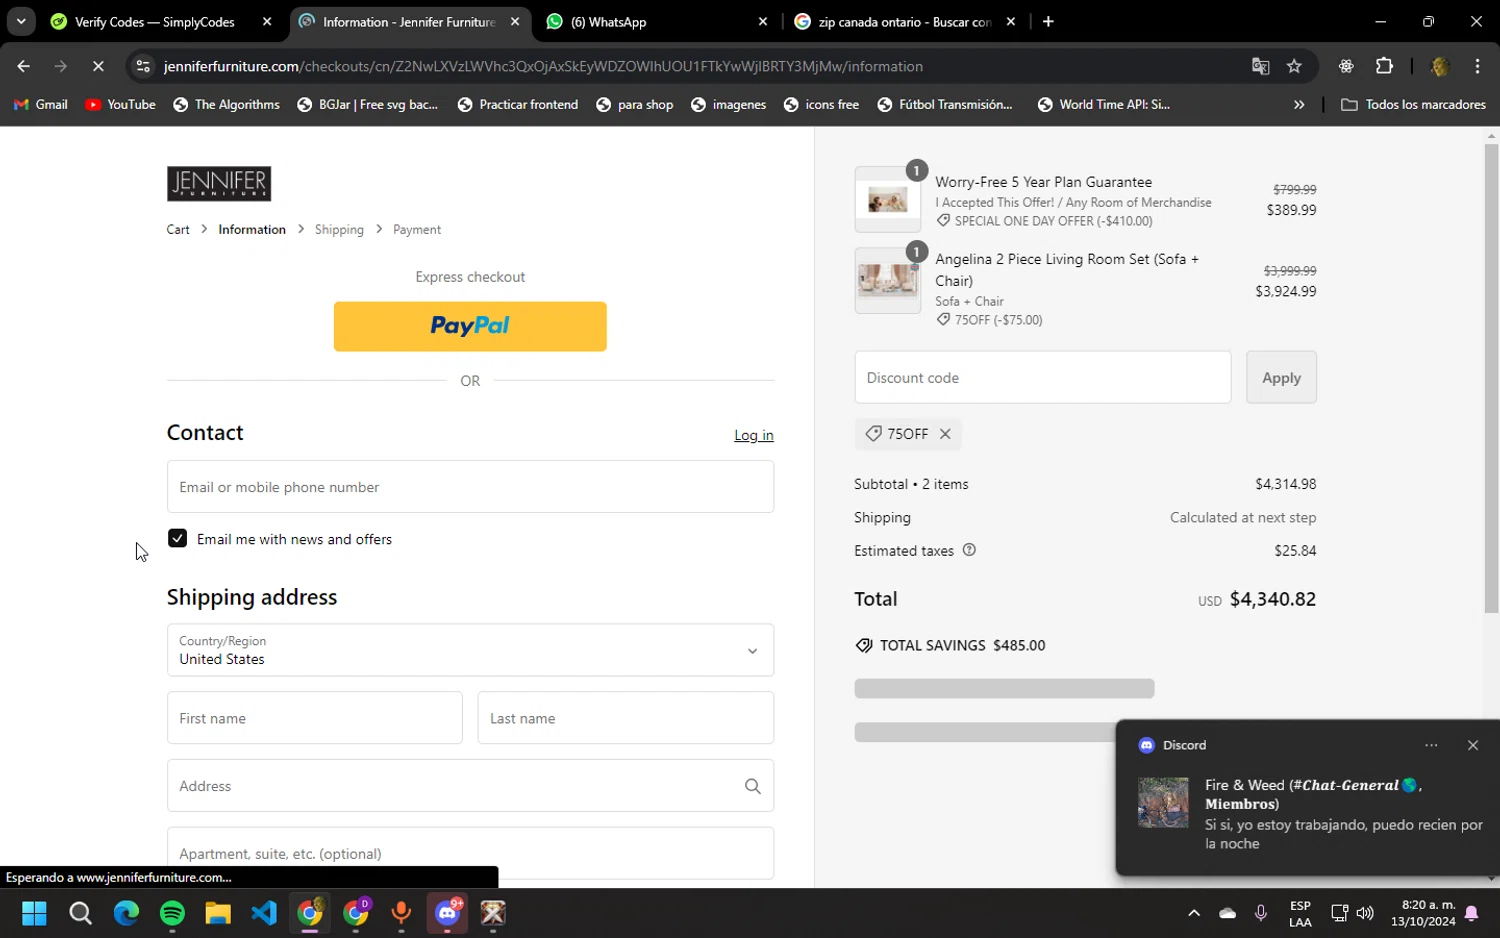Open Spotify from the taskbar
This screenshot has width=1500, height=938.
172,913
